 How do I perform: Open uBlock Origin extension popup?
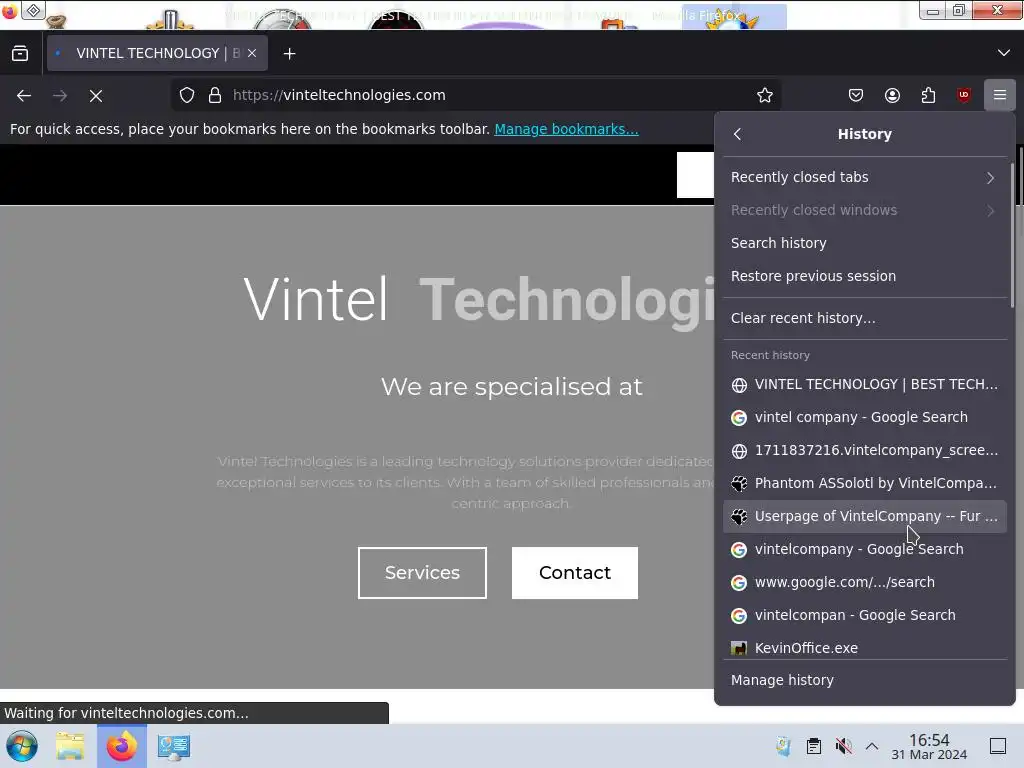(964, 95)
